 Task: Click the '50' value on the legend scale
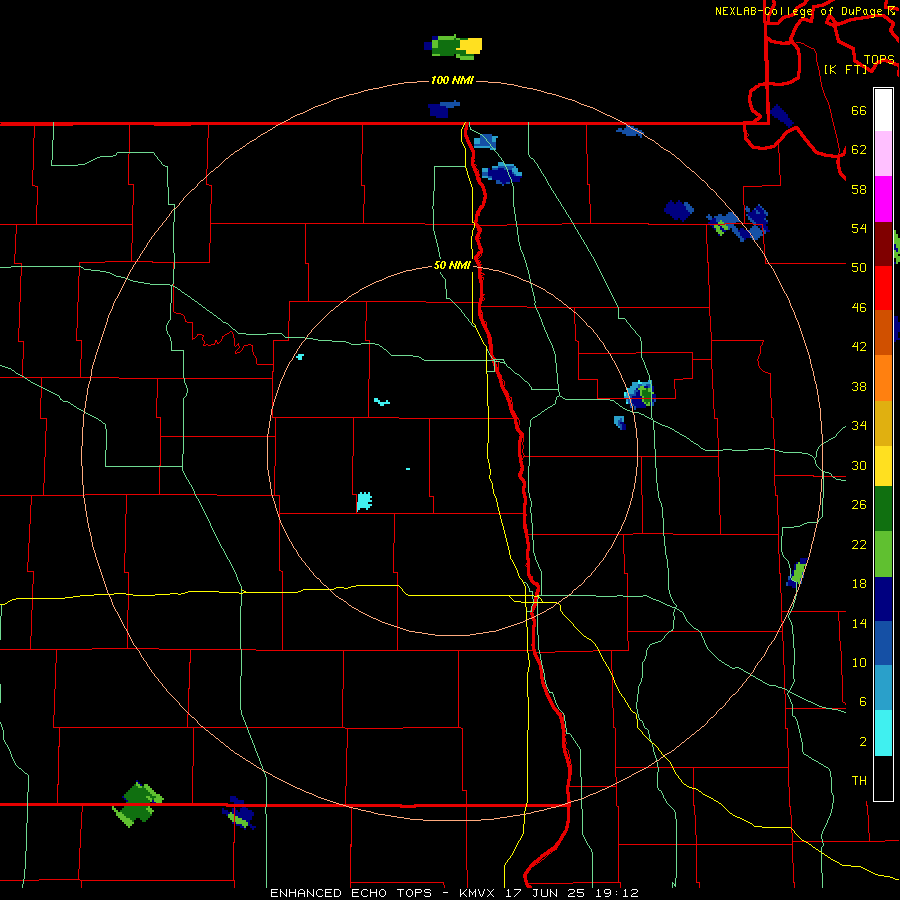click(859, 268)
